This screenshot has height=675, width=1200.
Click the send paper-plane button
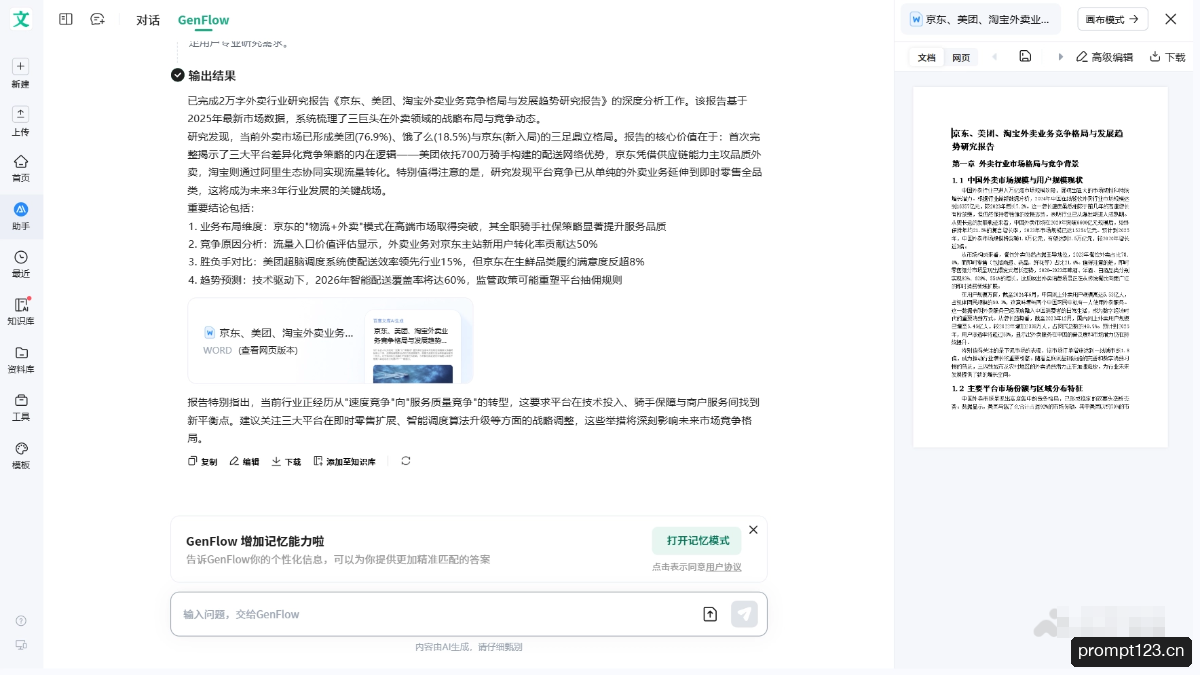[744, 614]
